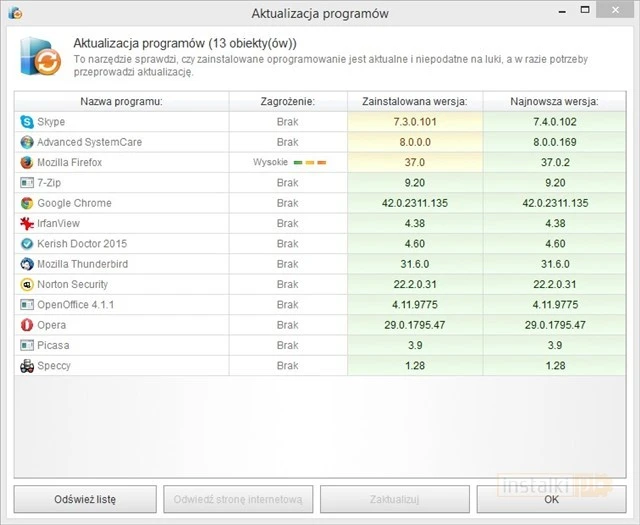Image resolution: width=640 pixels, height=525 pixels.
Task: Click the Speccy icon
Action: (x=27, y=366)
